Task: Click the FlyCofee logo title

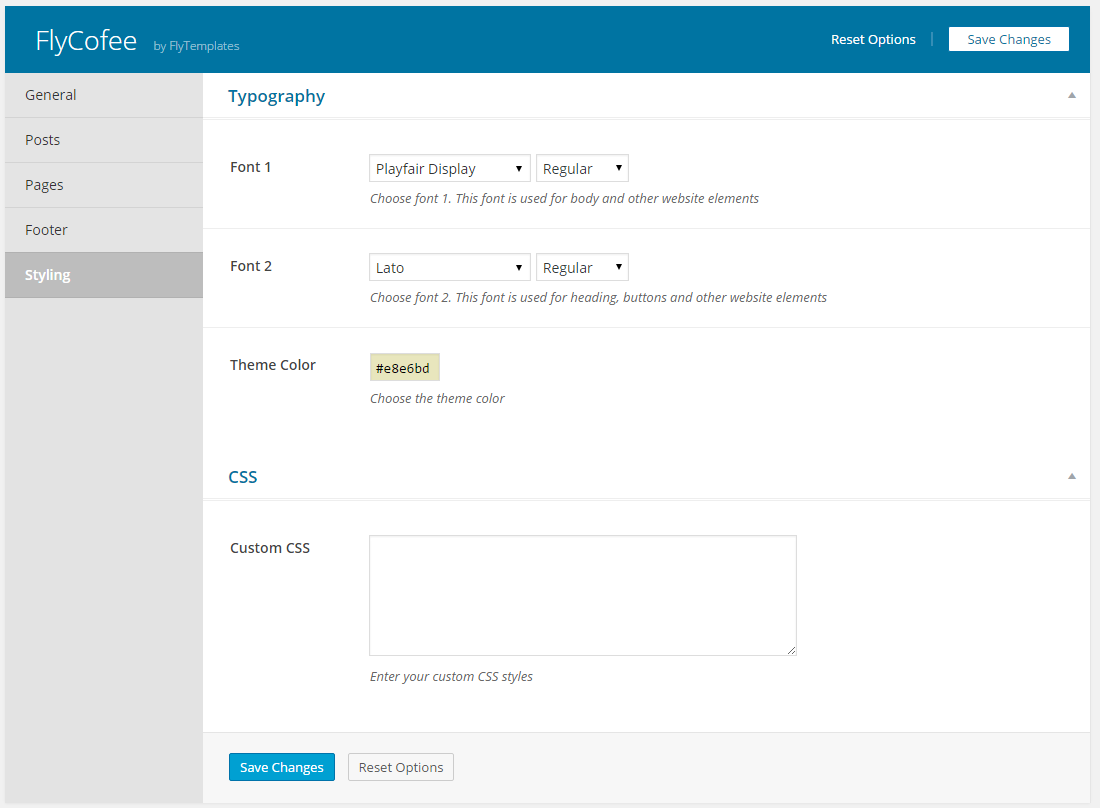Action: (86, 40)
